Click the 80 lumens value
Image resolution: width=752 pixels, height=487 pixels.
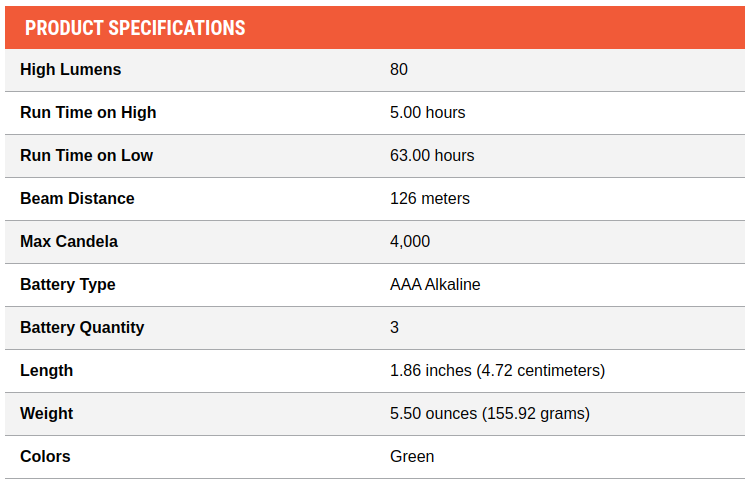[399, 70]
